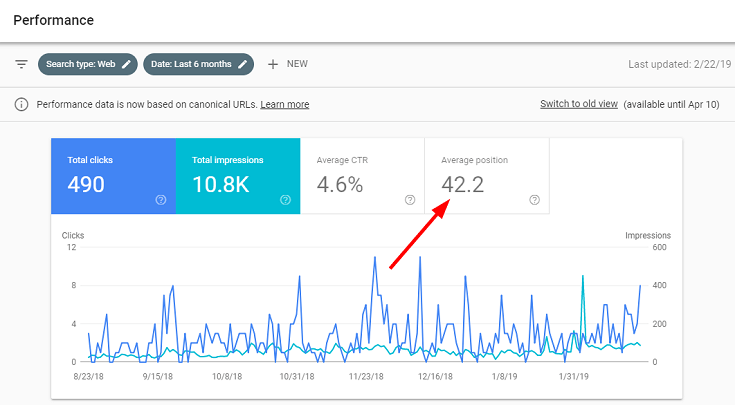Click the info icon beside performance notice
The image size is (735, 405).
21,104
